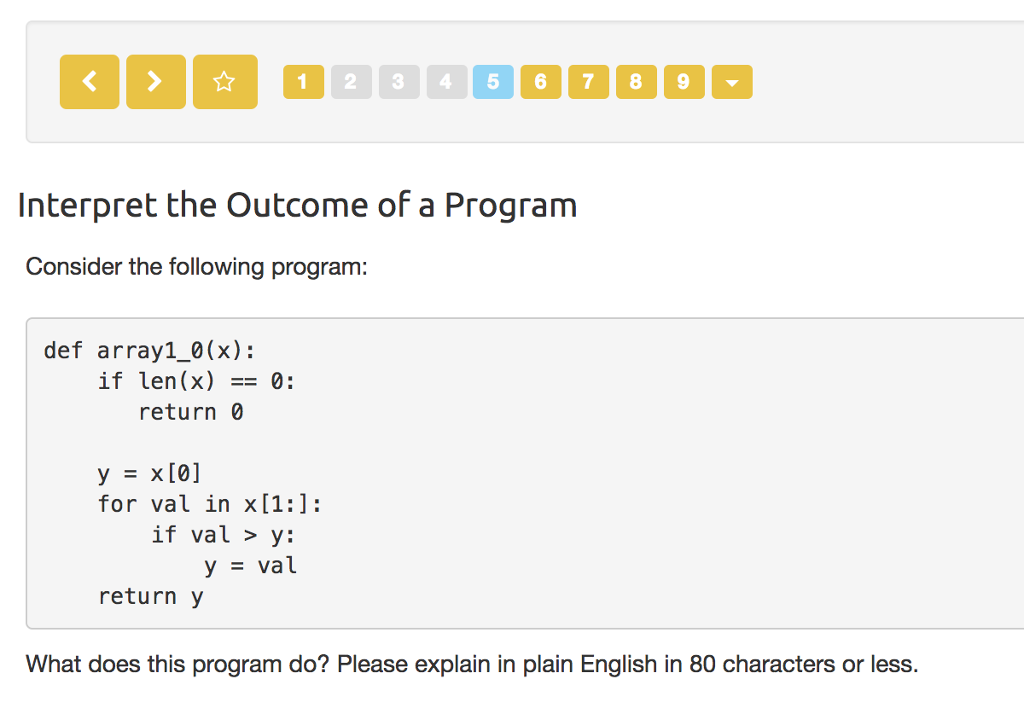Viewport: 1024px width, 708px height.
Task: Select question 8 in the navigation bar
Action: [x=636, y=82]
